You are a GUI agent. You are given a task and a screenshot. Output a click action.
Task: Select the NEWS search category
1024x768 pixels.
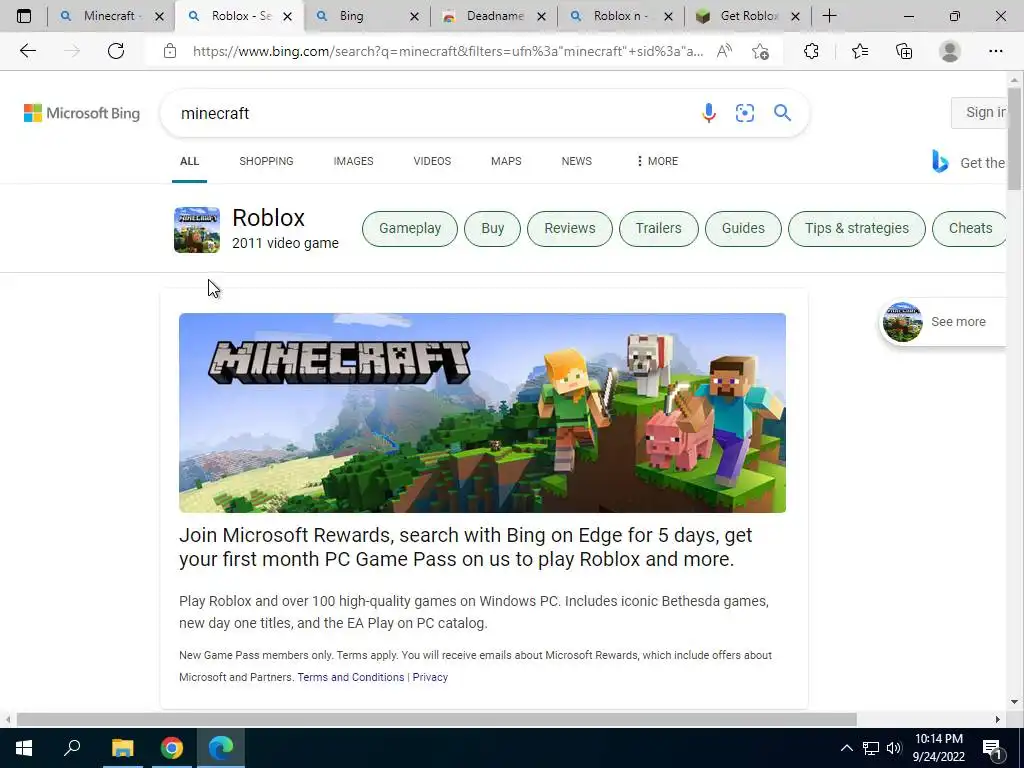click(x=577, y=161)
